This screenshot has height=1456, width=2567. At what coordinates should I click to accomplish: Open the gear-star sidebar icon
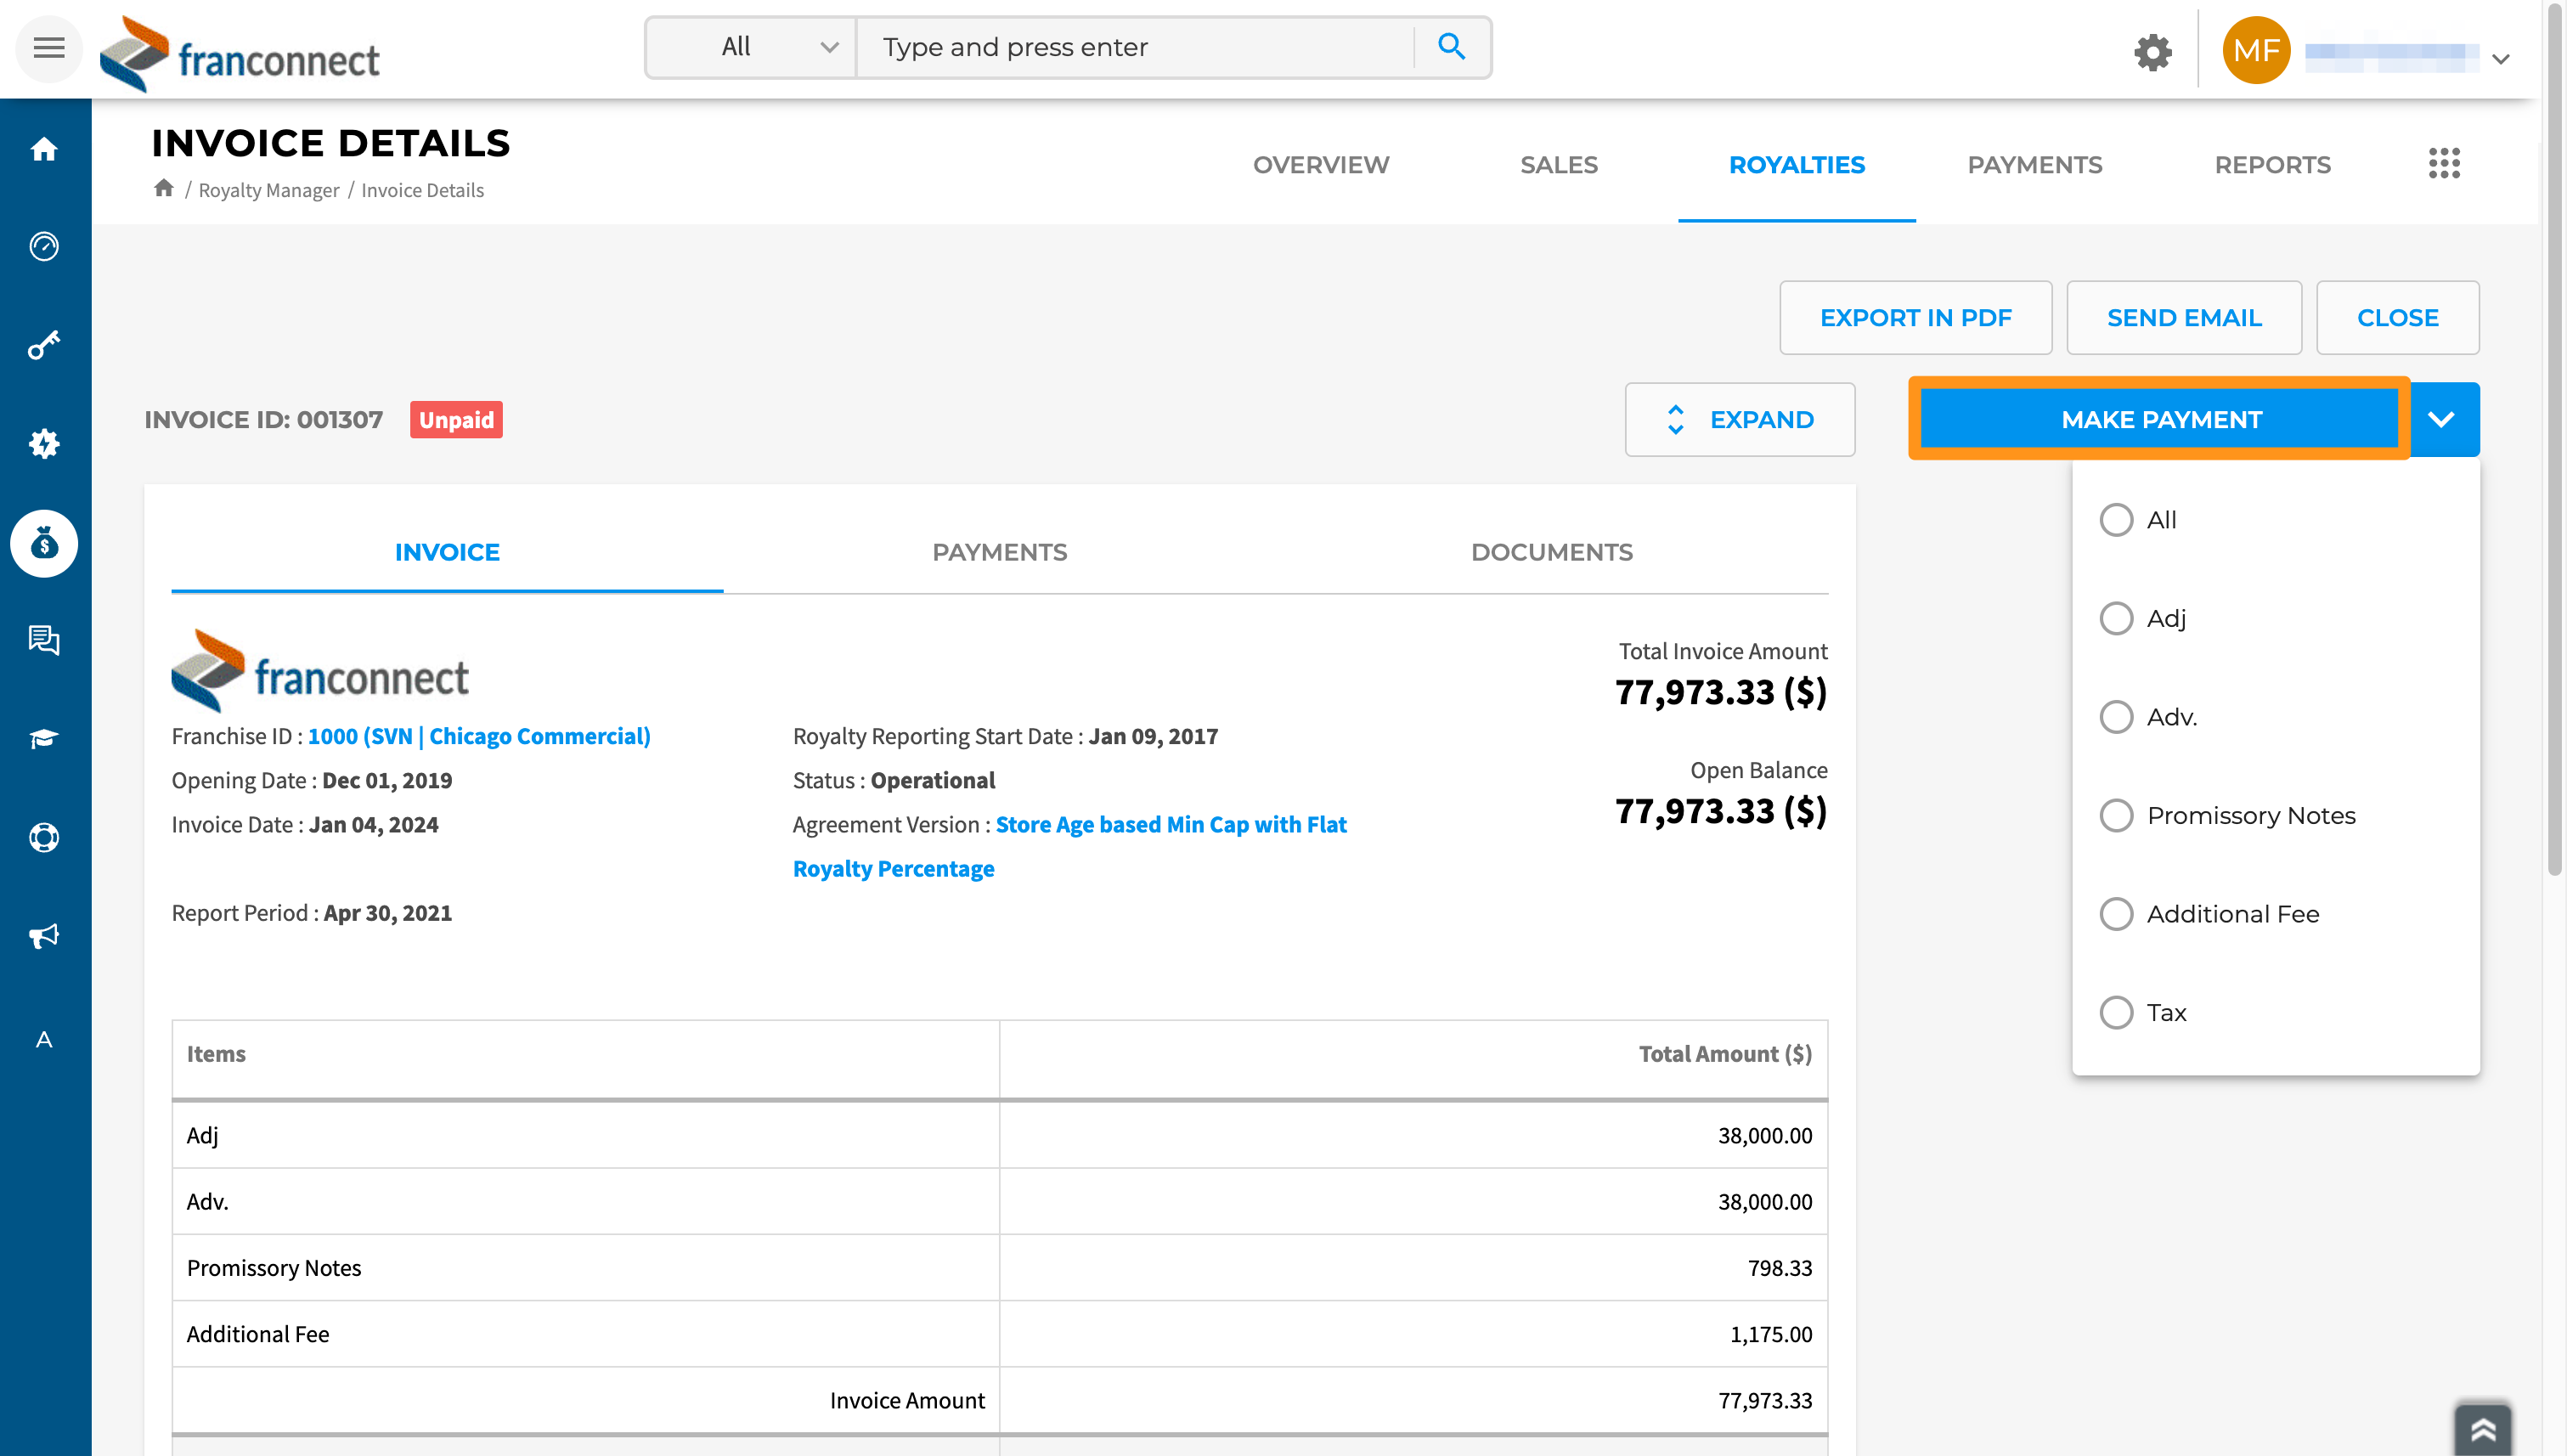coord(44,443)
